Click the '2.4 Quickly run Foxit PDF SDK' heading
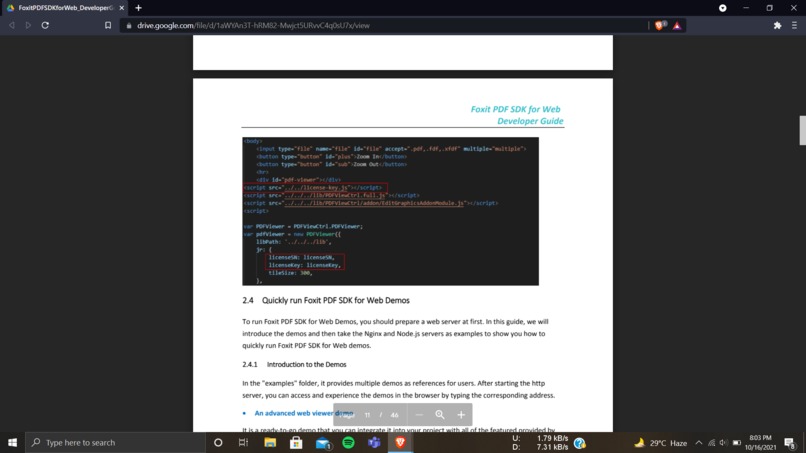This screenshot has height=453, width=806. 326,300
